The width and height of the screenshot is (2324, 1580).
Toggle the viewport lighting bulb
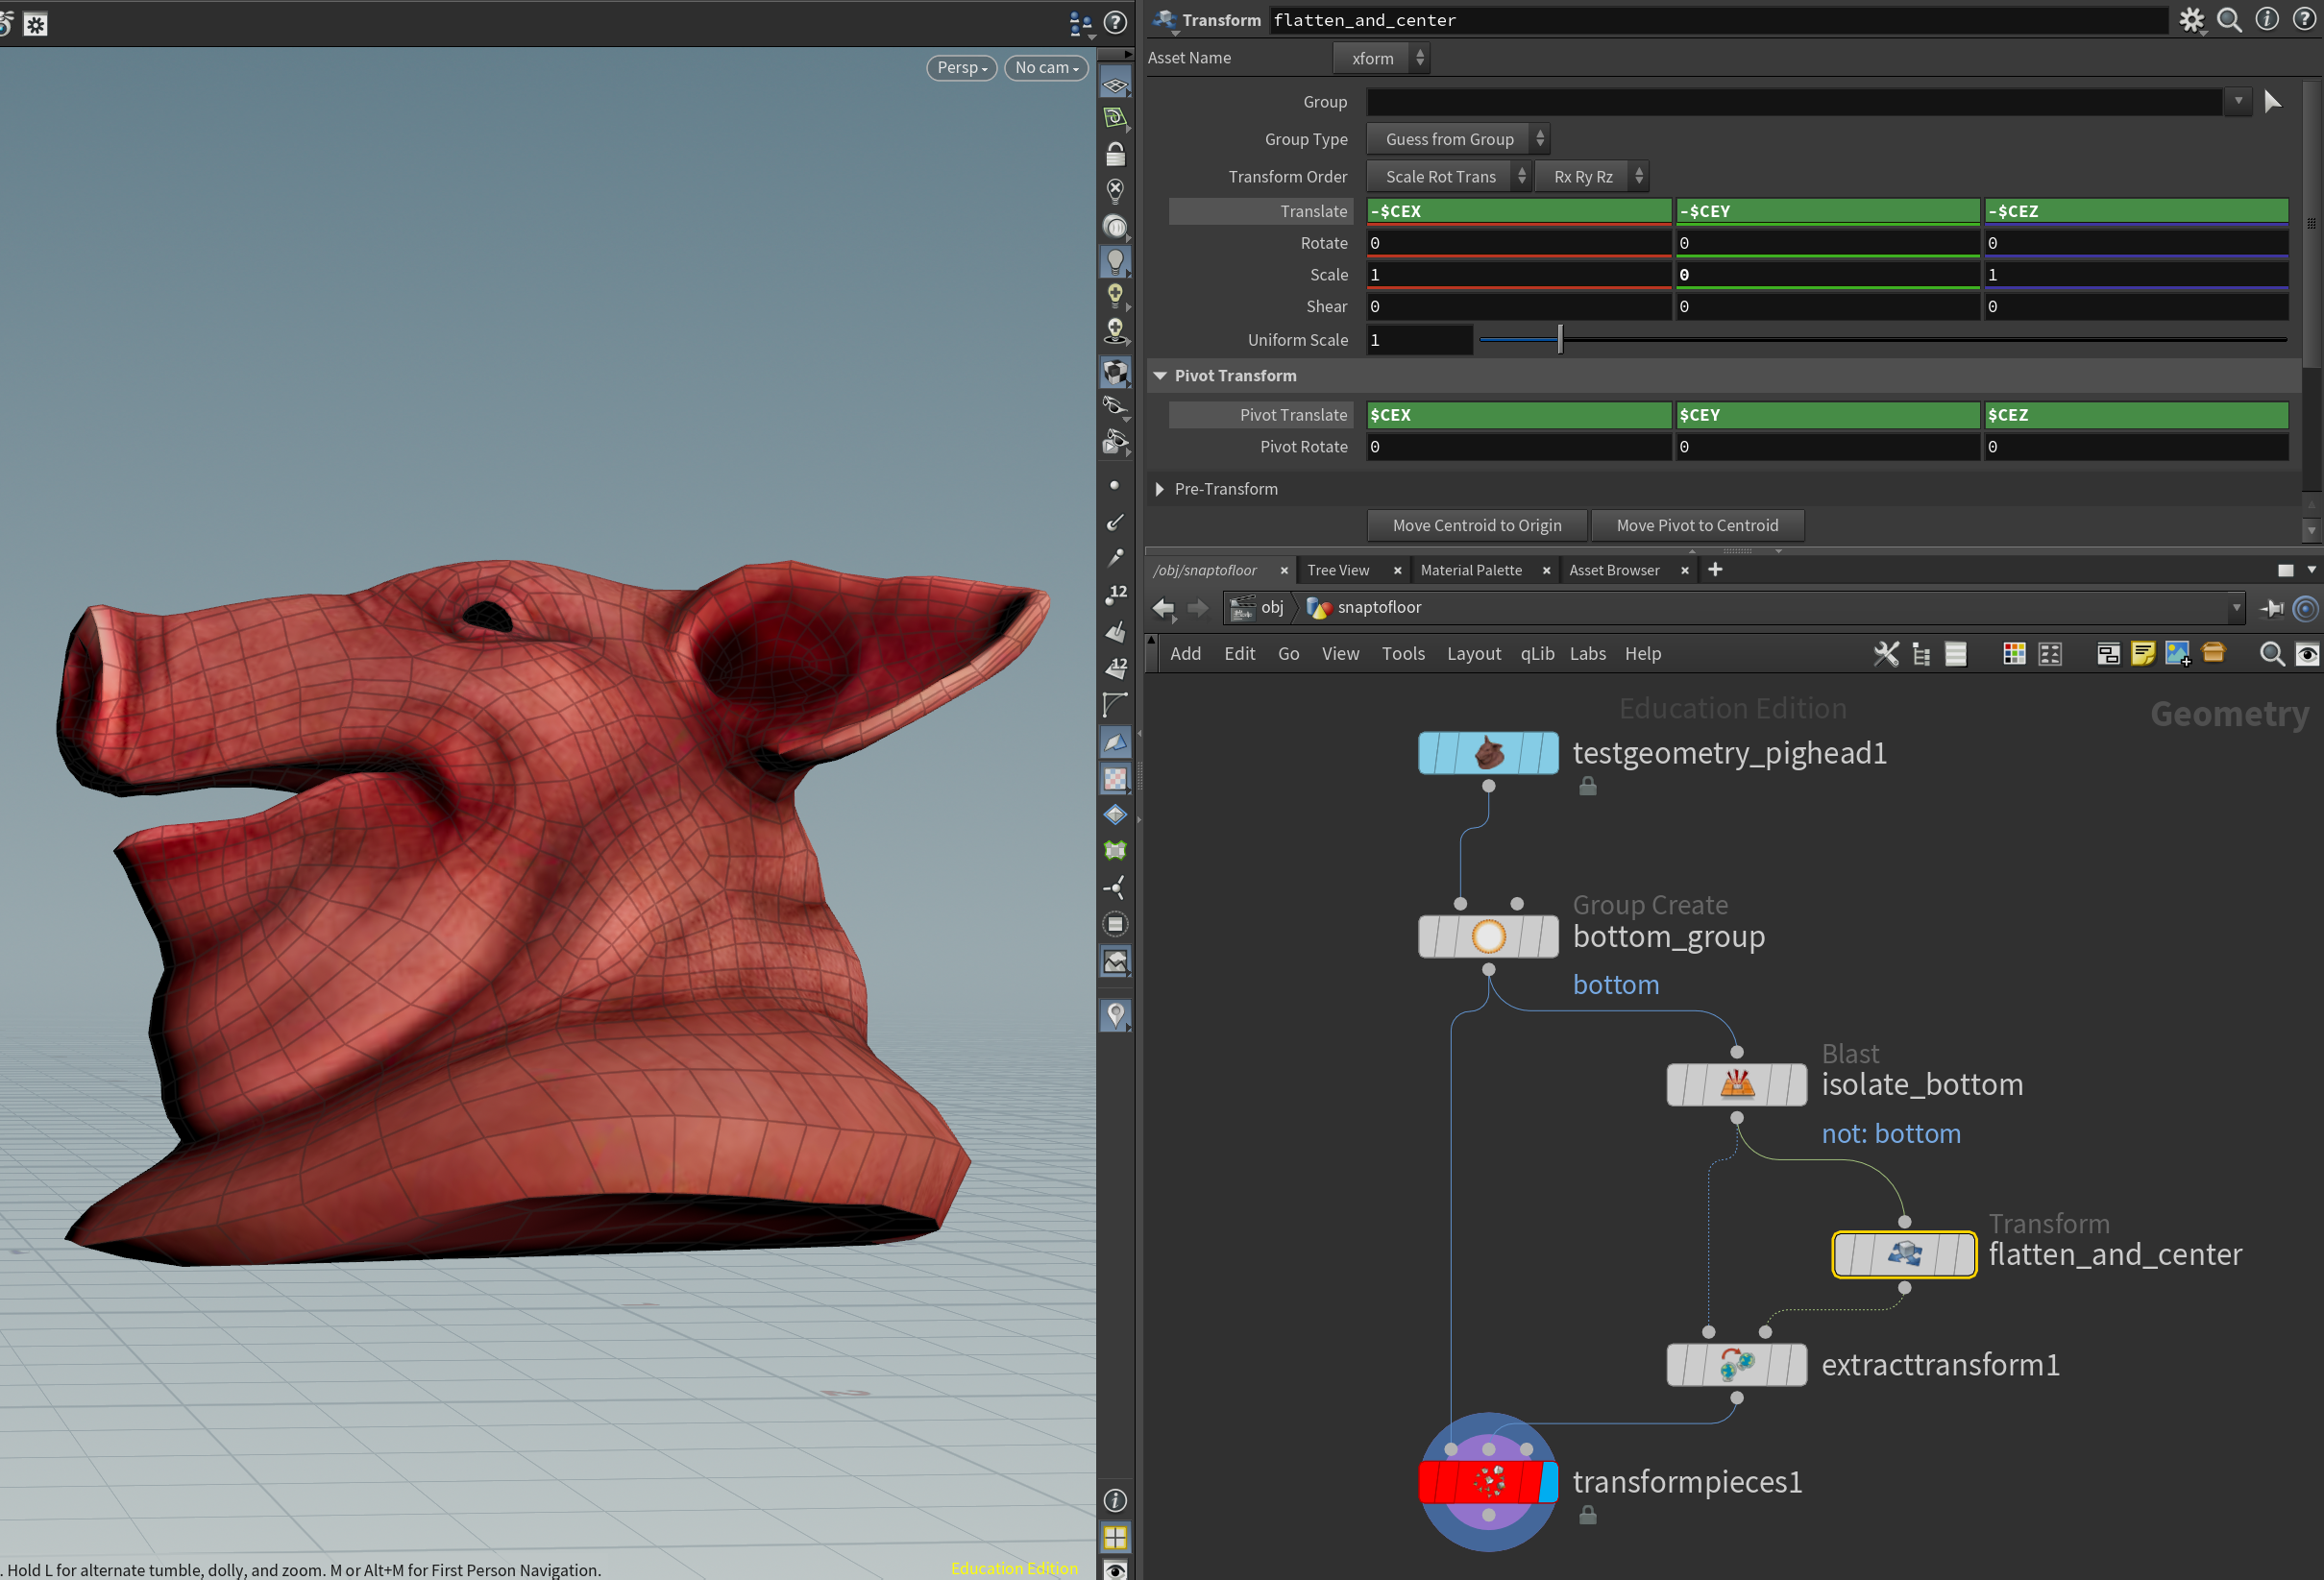(1115, 262)
